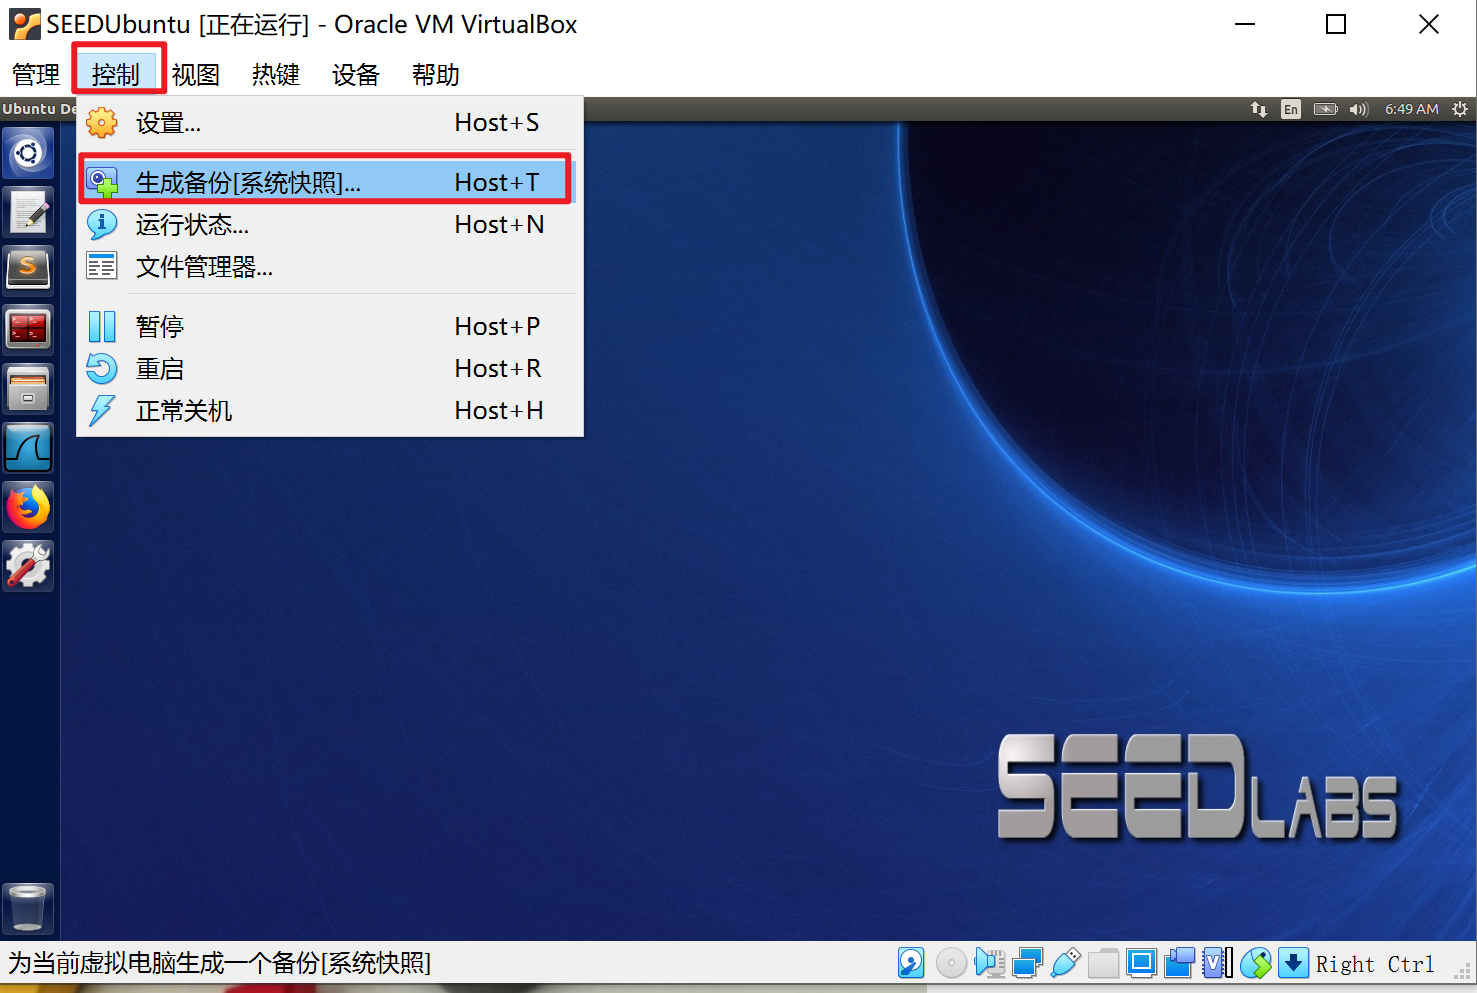Click the network adapters status icon
This screenshot has height=993, width=1477.
click(x=1027, y=963)
